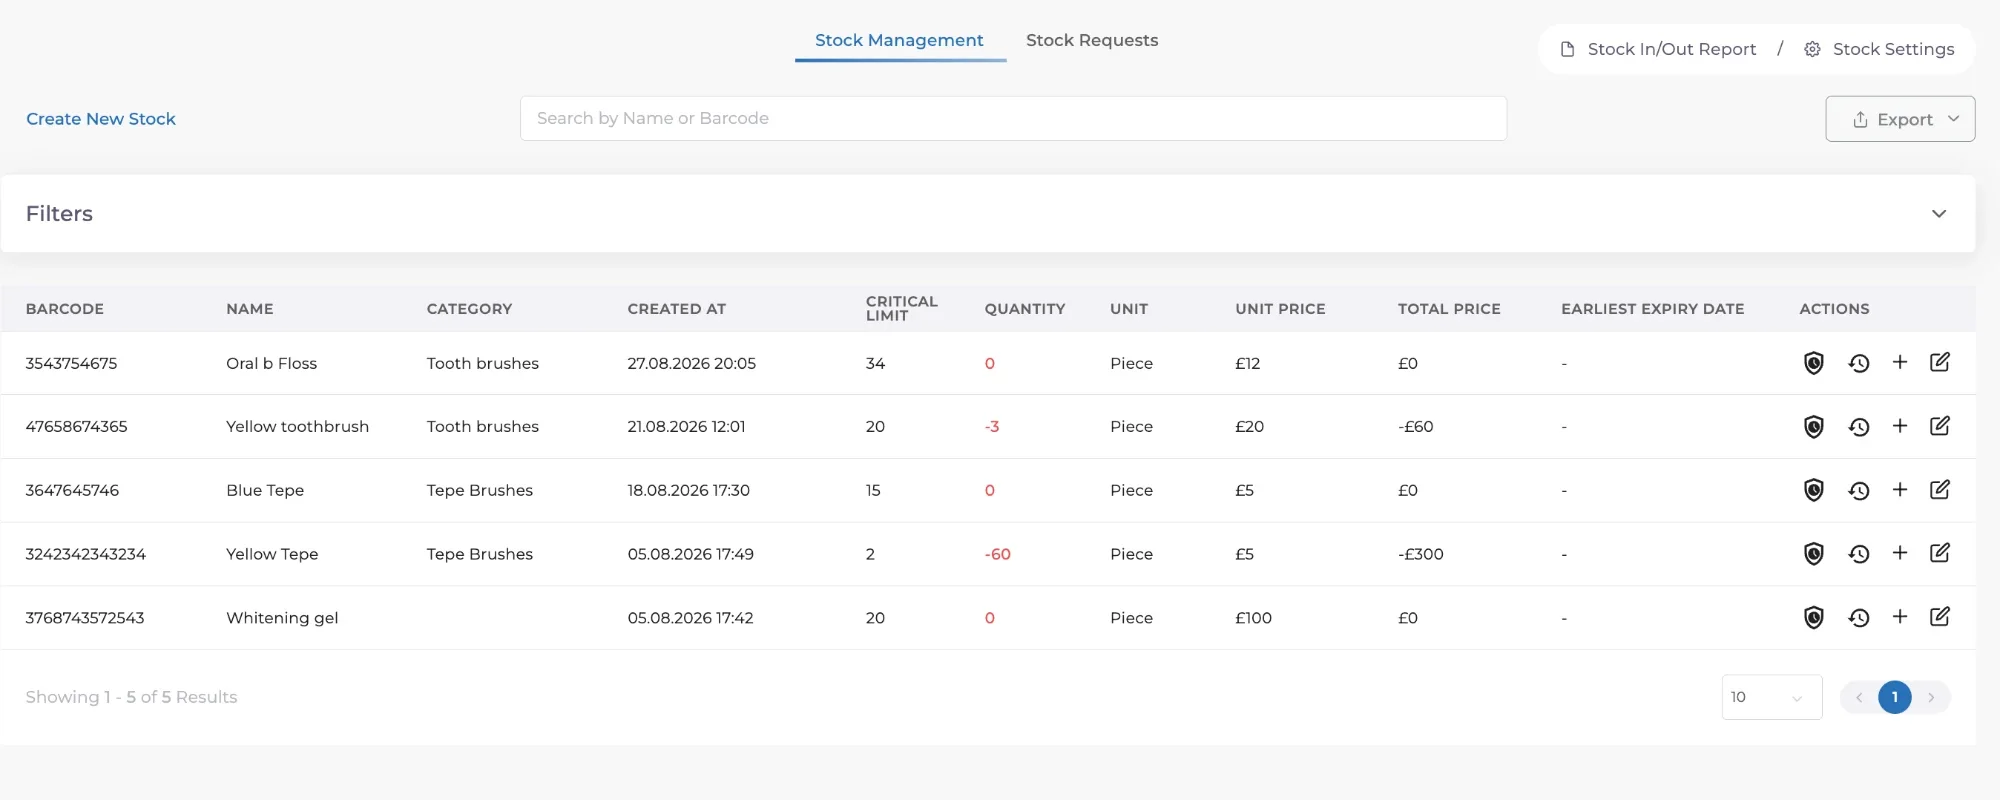Image resolution: width=2000 pixels, height=800 pixels.
Task: Edit the Yellow toothbrush entry
Action: point(1940,426)
